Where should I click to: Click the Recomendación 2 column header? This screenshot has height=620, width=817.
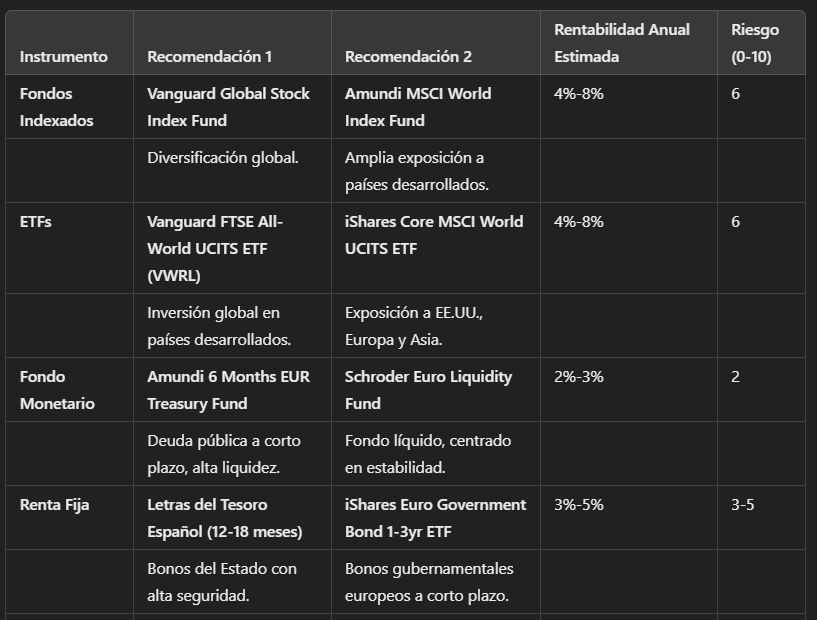click(408, 56)
